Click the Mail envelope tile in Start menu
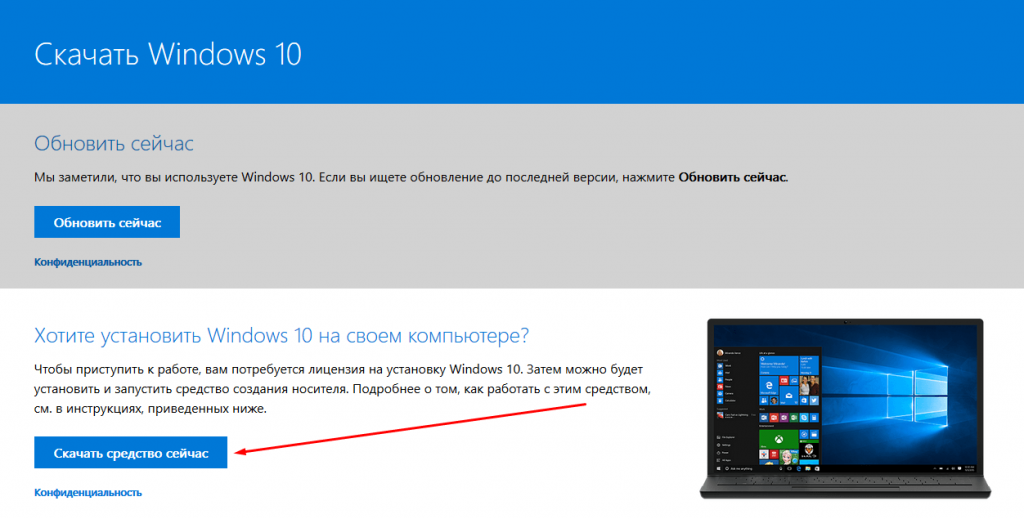This screenshot has height=519, width=1024. click(789, 396)
